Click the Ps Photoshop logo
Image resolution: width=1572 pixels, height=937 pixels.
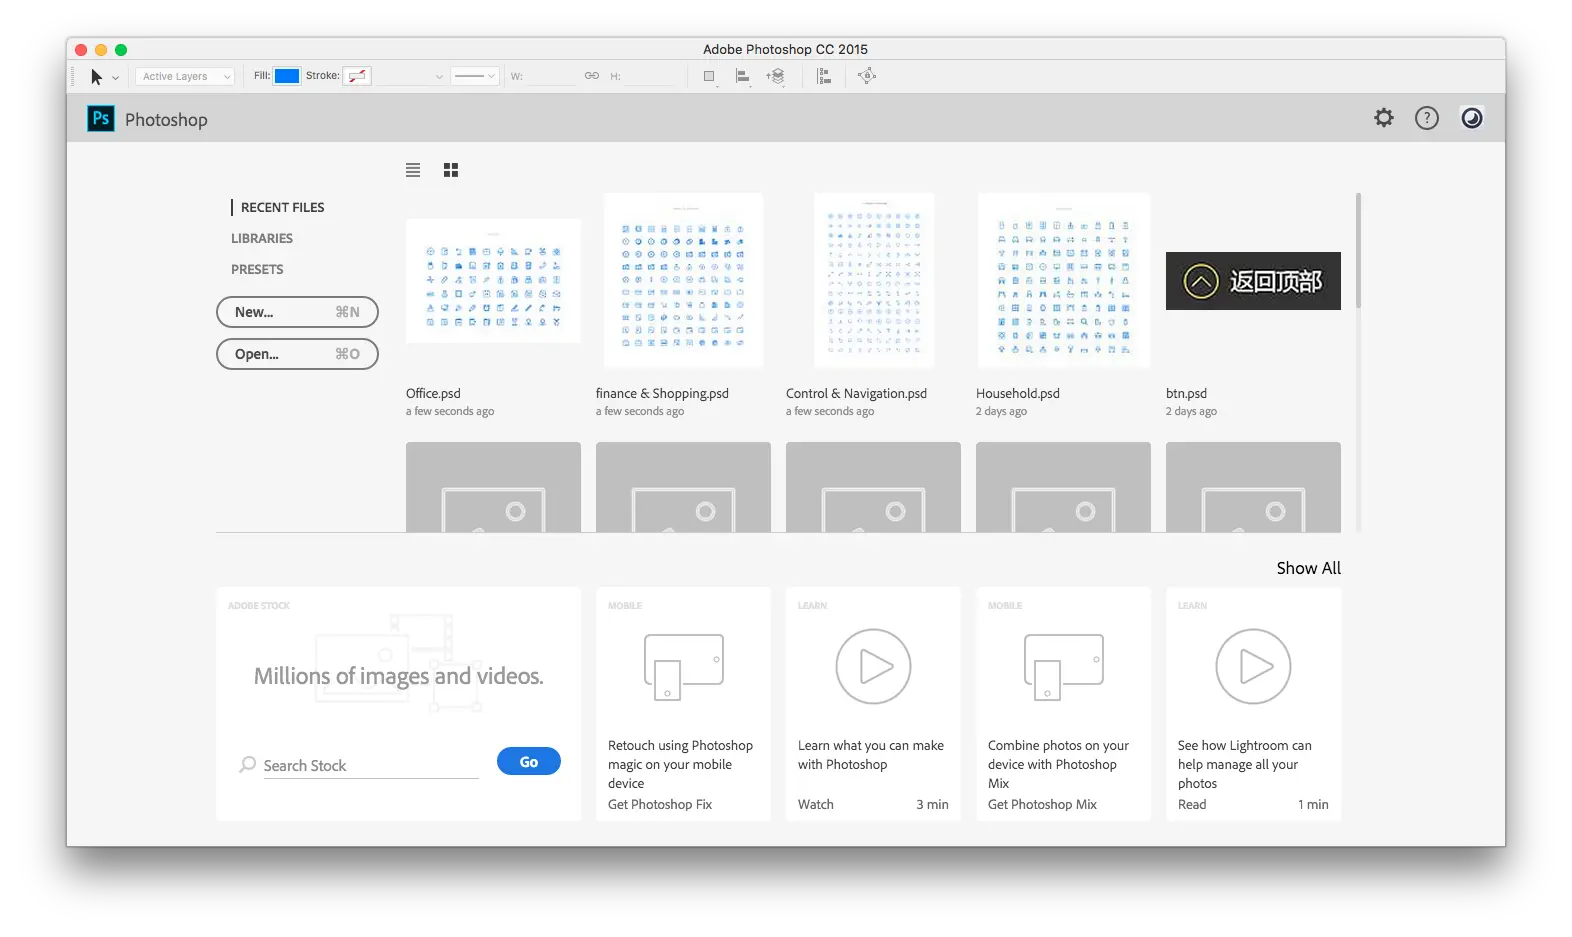tap(101, 119)
